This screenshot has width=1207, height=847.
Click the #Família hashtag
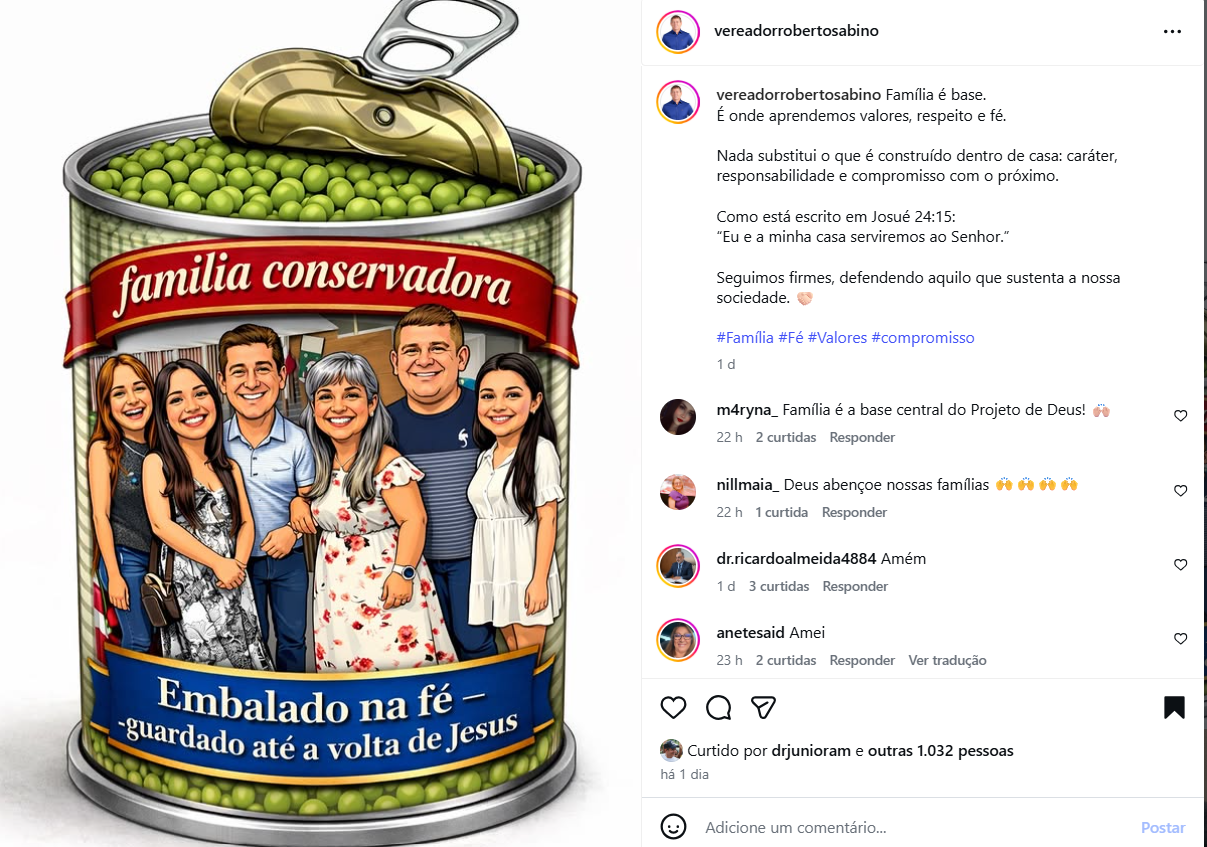745,338
